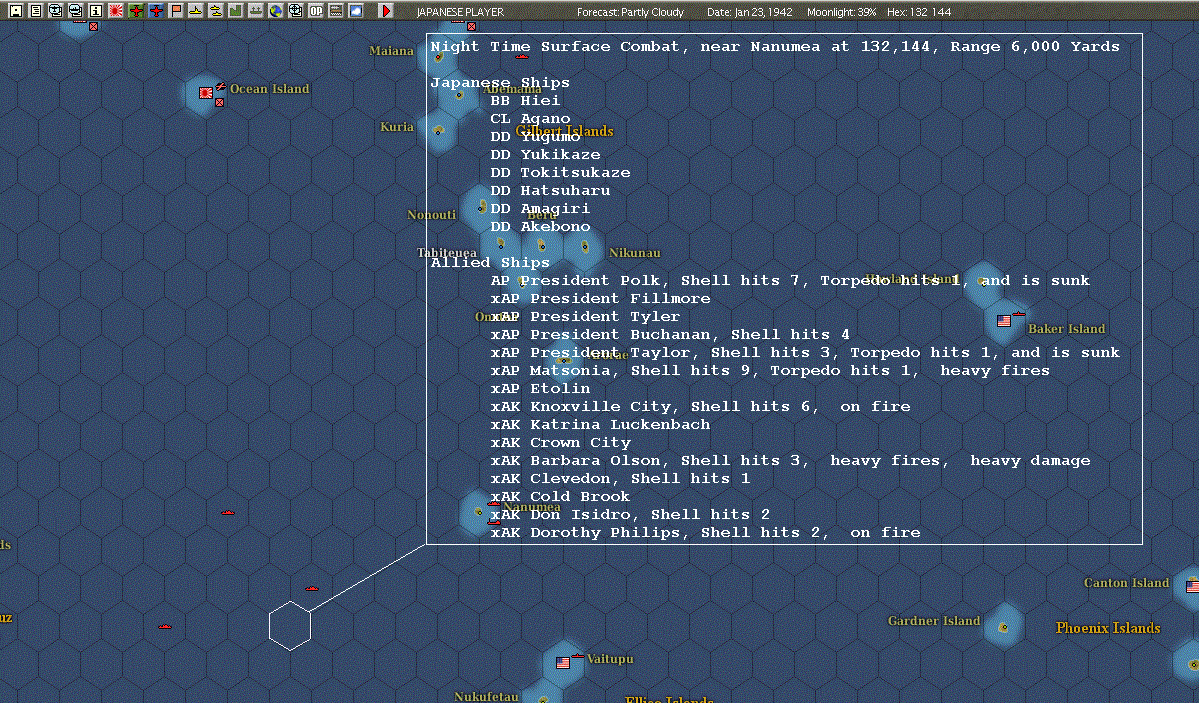
Task: Click the 'xAP Matsonia' combat line
Action: pos(770,370)
